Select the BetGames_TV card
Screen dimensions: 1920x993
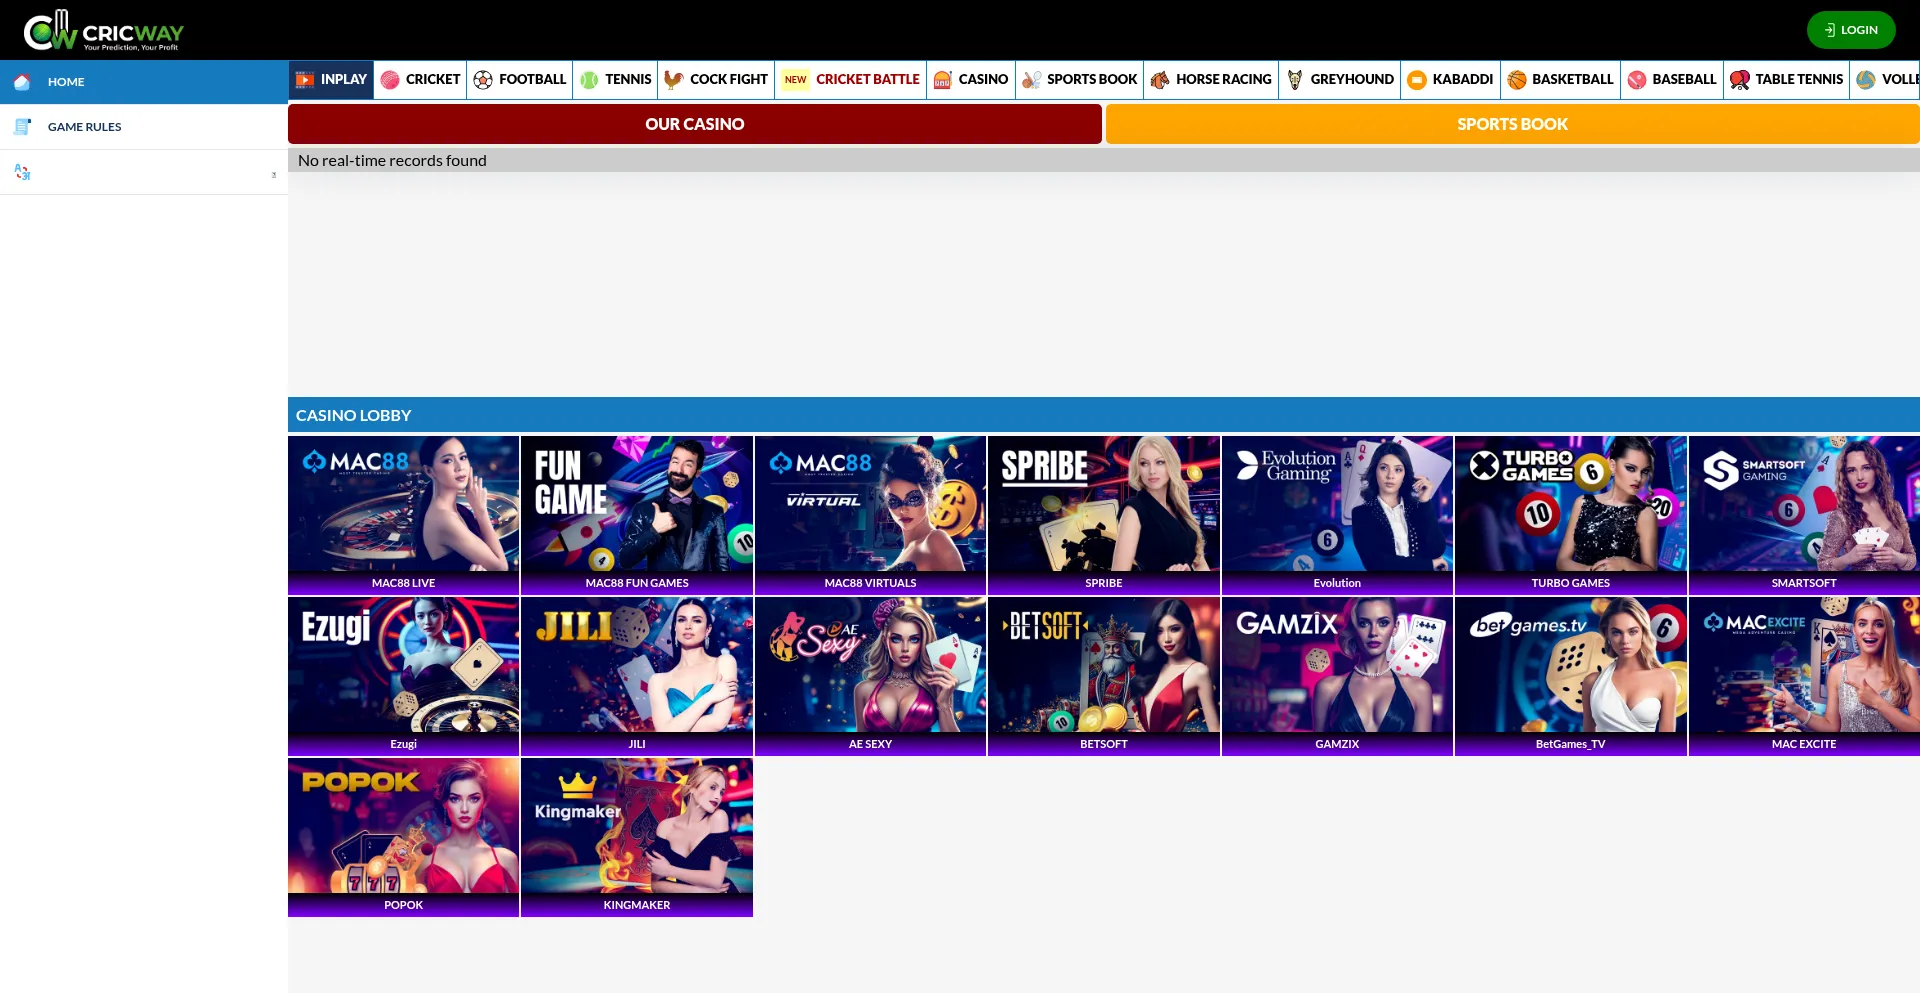point(1571,676)
